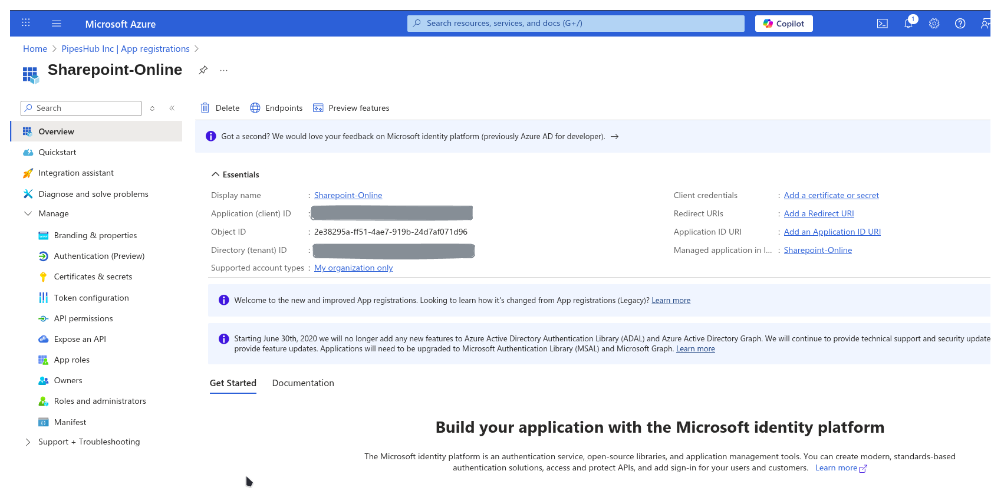1000x501 pixels.
Task: Switch to the Documentation tab
Action: [303, 383]
